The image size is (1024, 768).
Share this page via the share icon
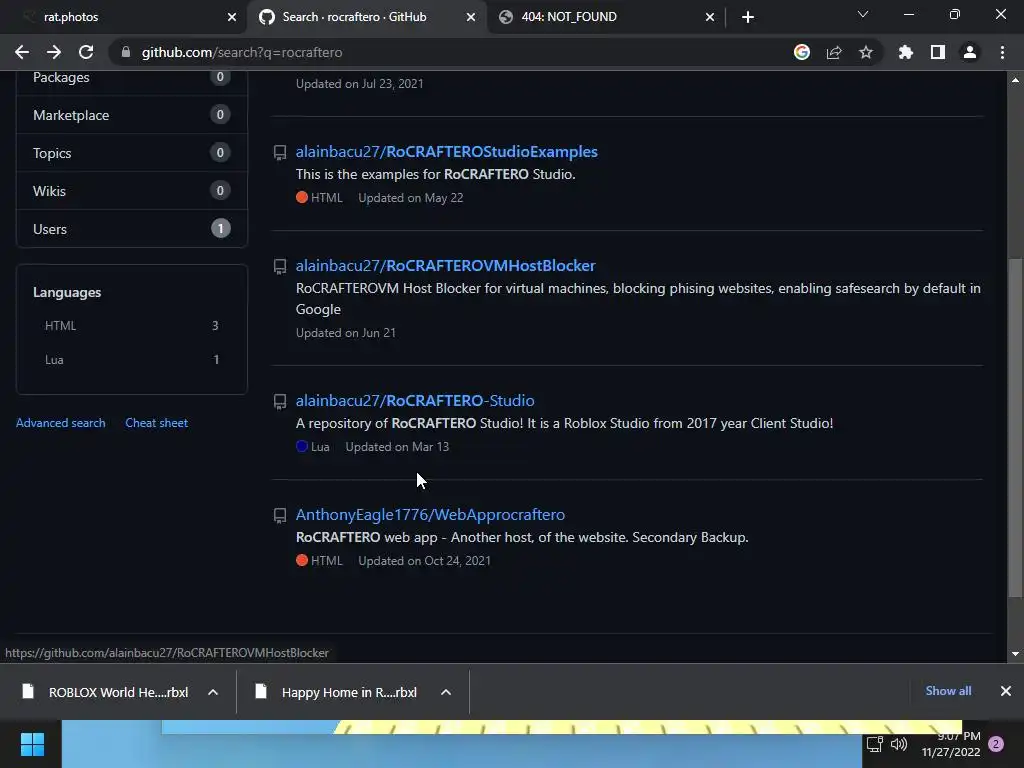point(834,52)
